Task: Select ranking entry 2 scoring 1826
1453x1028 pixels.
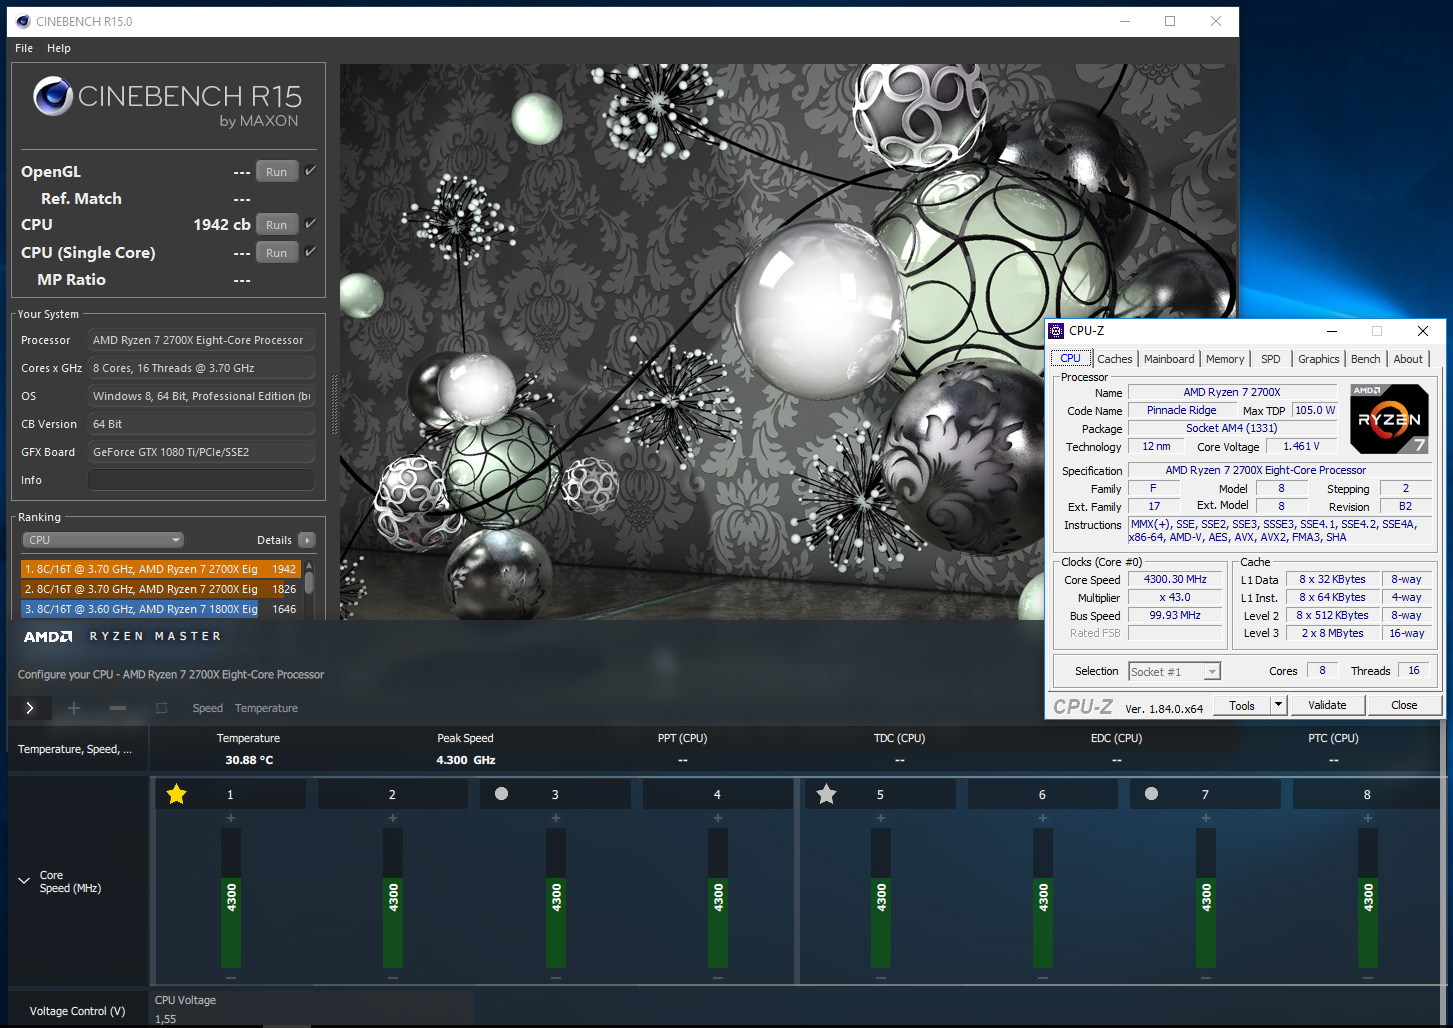Action: coord(161,589)
